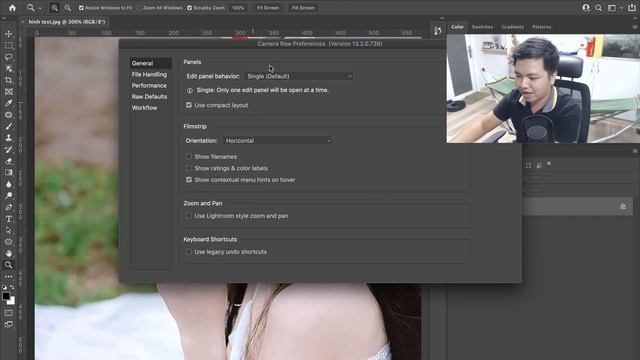This screenshot has width=640, height=360.
Task: Open Share export icon at top right
Action: [x=631, y=8]
